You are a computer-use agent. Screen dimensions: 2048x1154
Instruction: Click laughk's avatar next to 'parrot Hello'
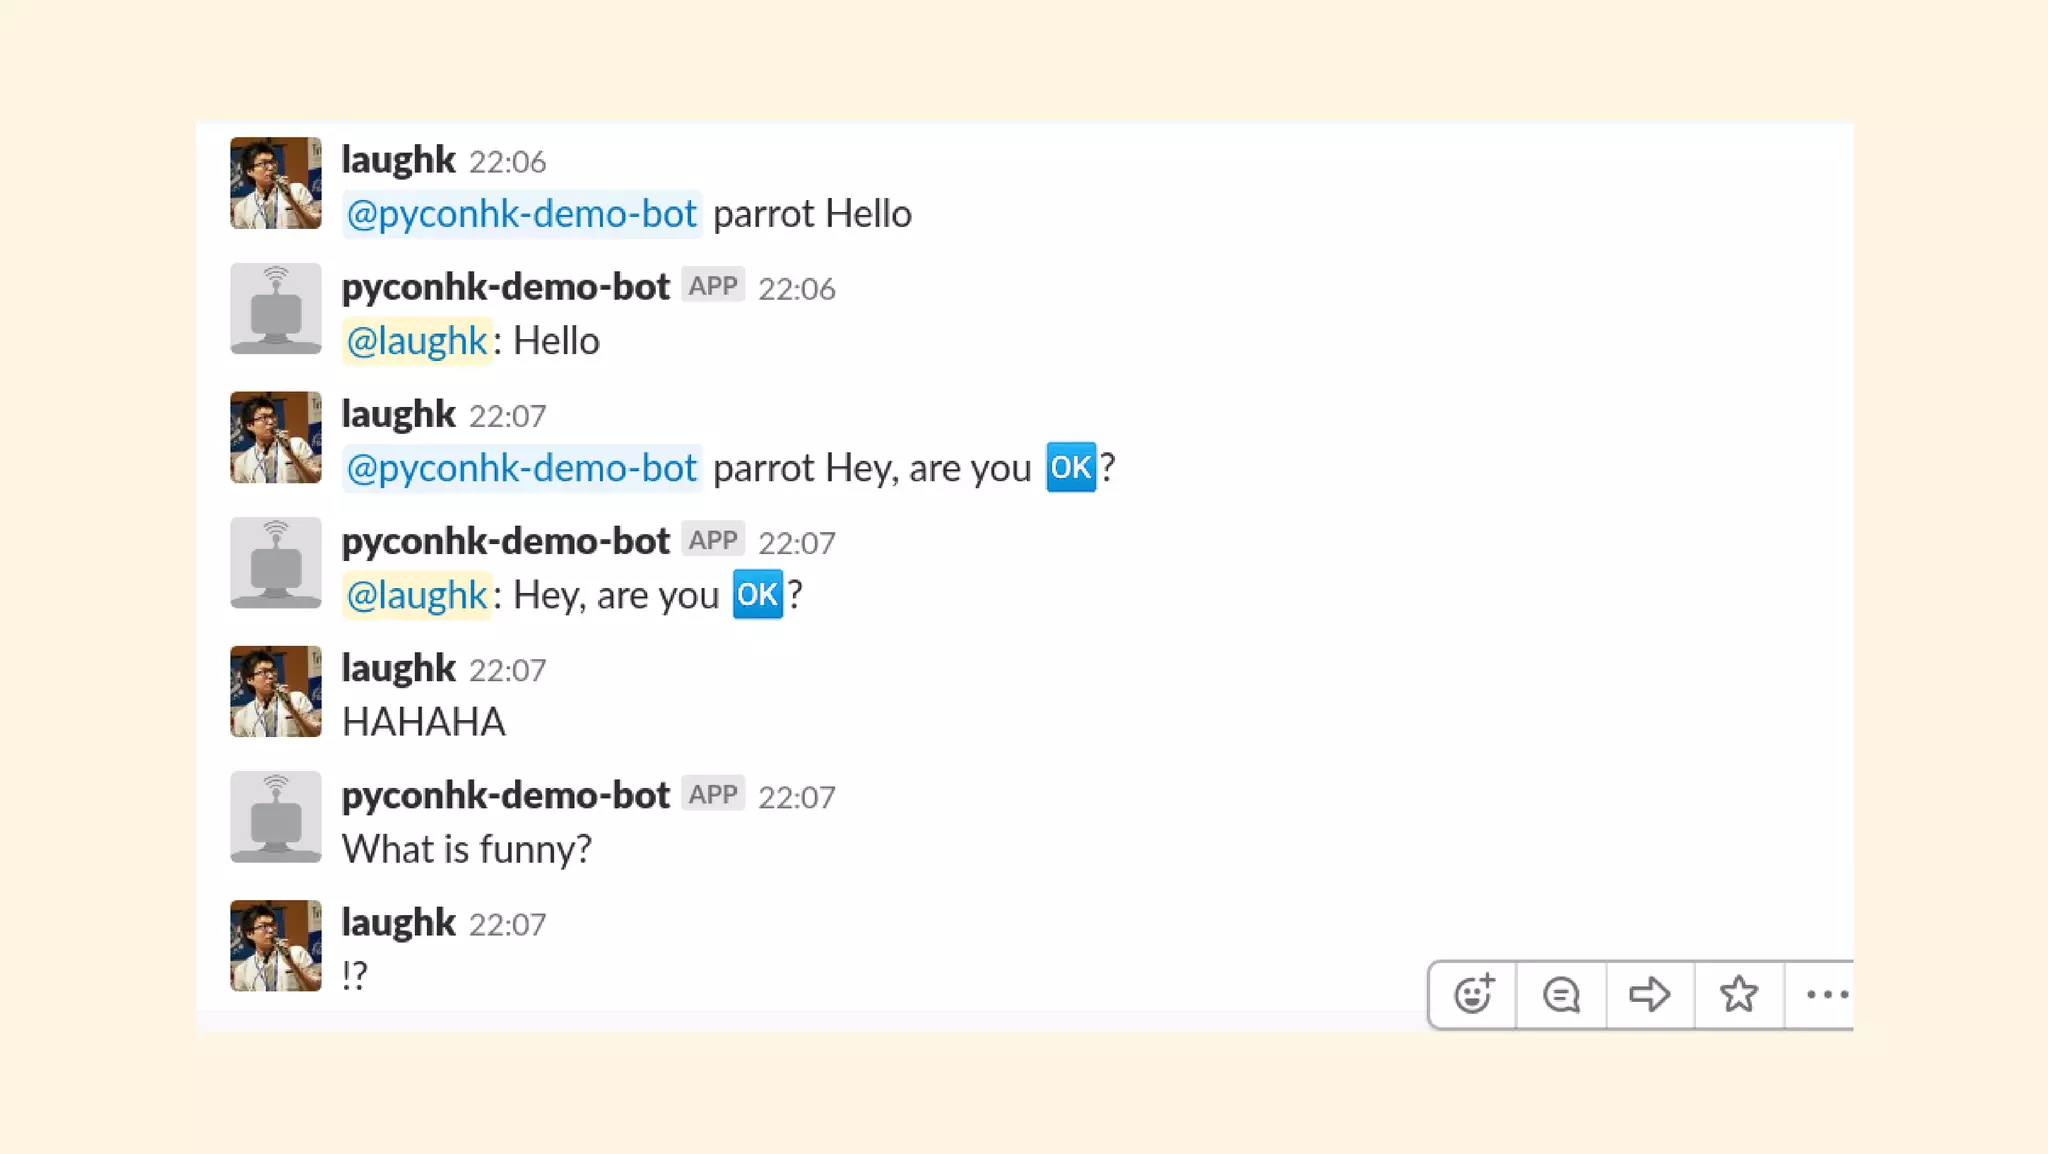(x=276, y=183)
